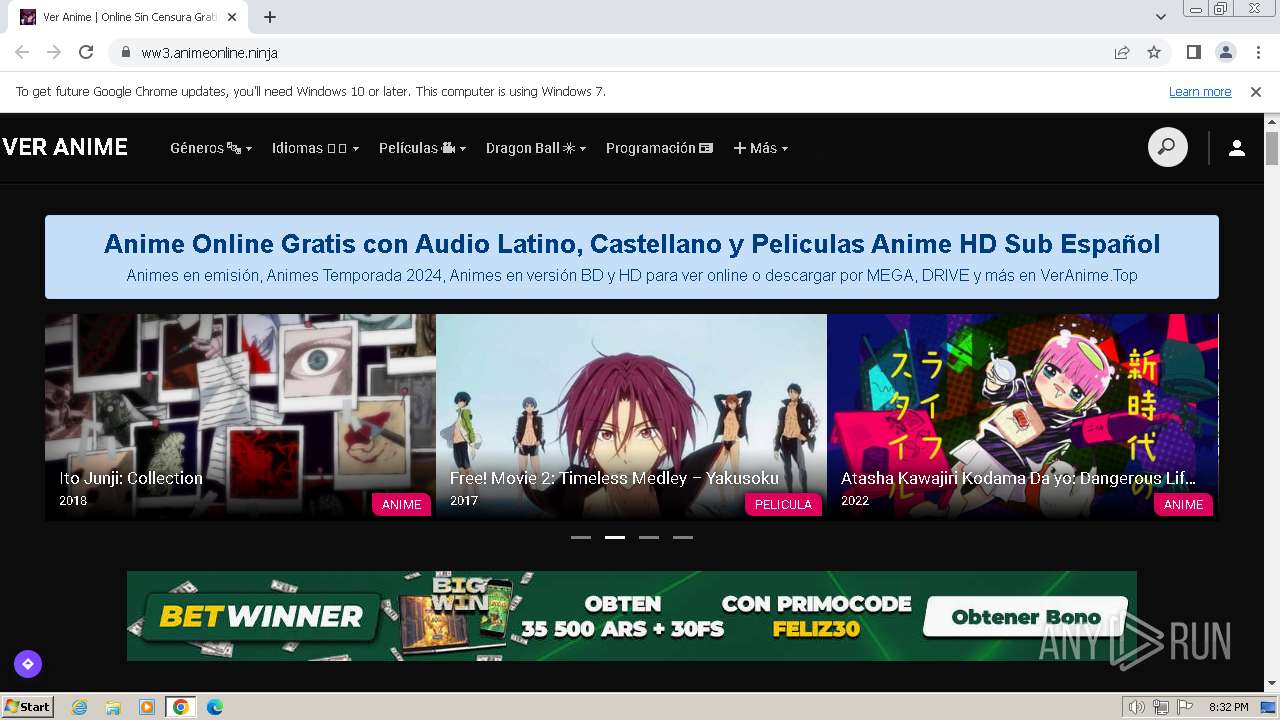
Task: Click the Action Center flag icon
Action: pos(1185,707)
